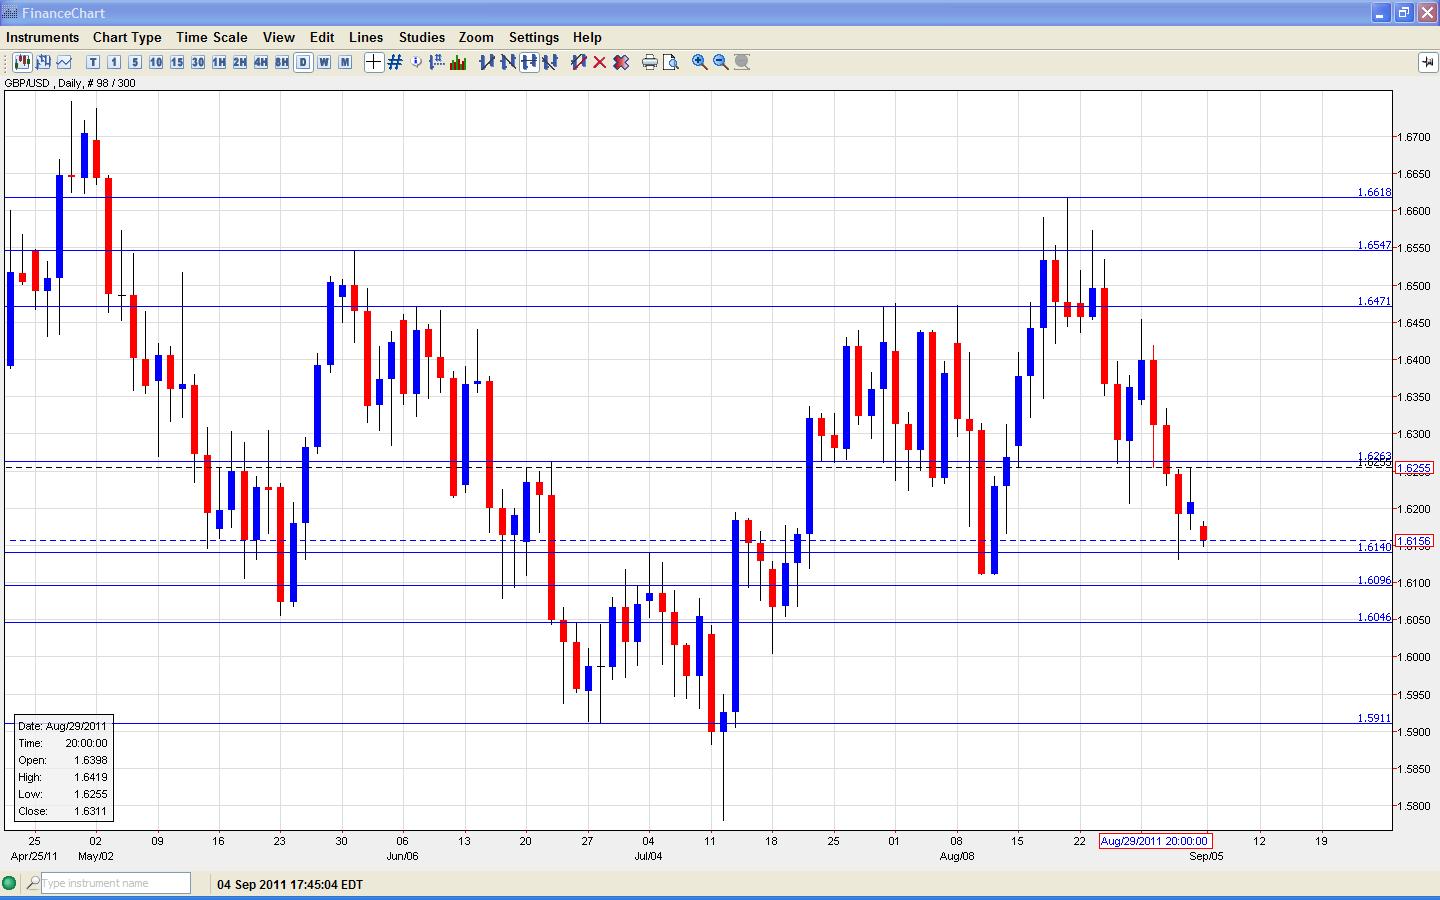
Task: Click the price scale dotted-line icon
Action: pos(437,62)
